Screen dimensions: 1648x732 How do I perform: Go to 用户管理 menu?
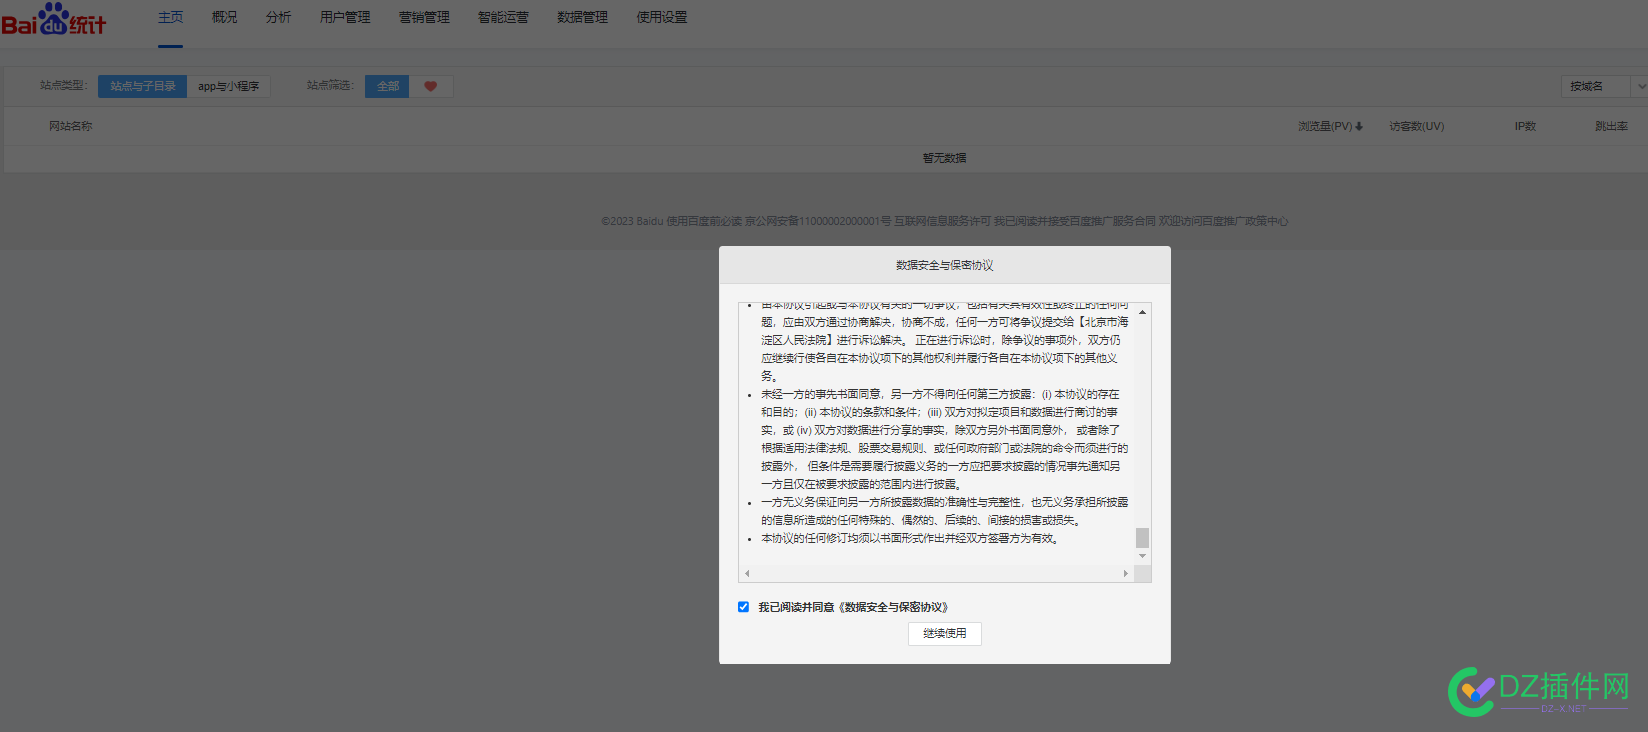[345, 17]
